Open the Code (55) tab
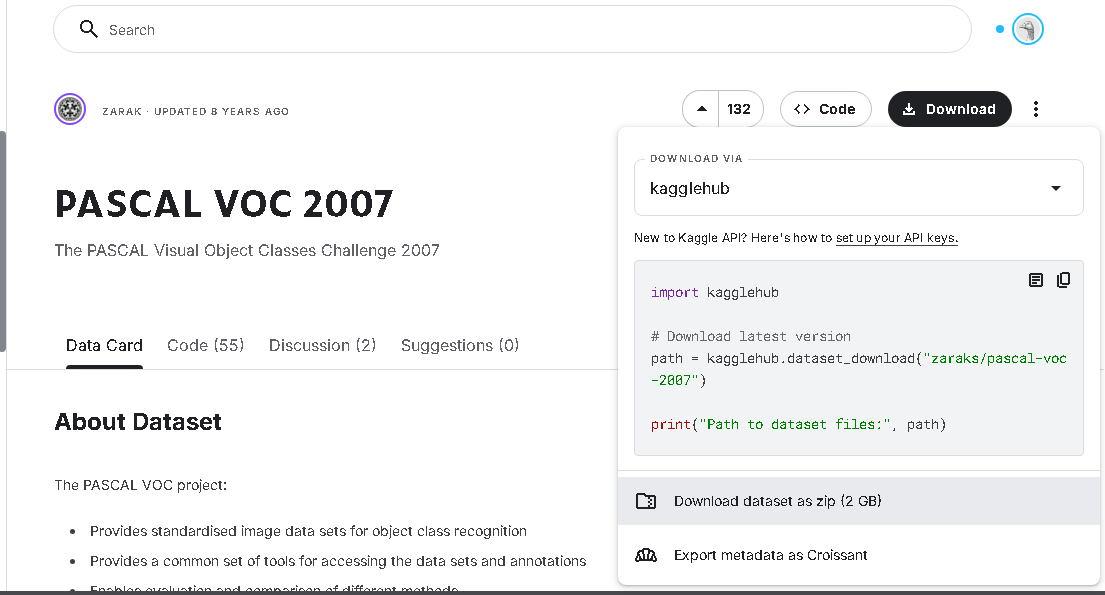This screenshot has height=595, width=1105. click(205, 345)
